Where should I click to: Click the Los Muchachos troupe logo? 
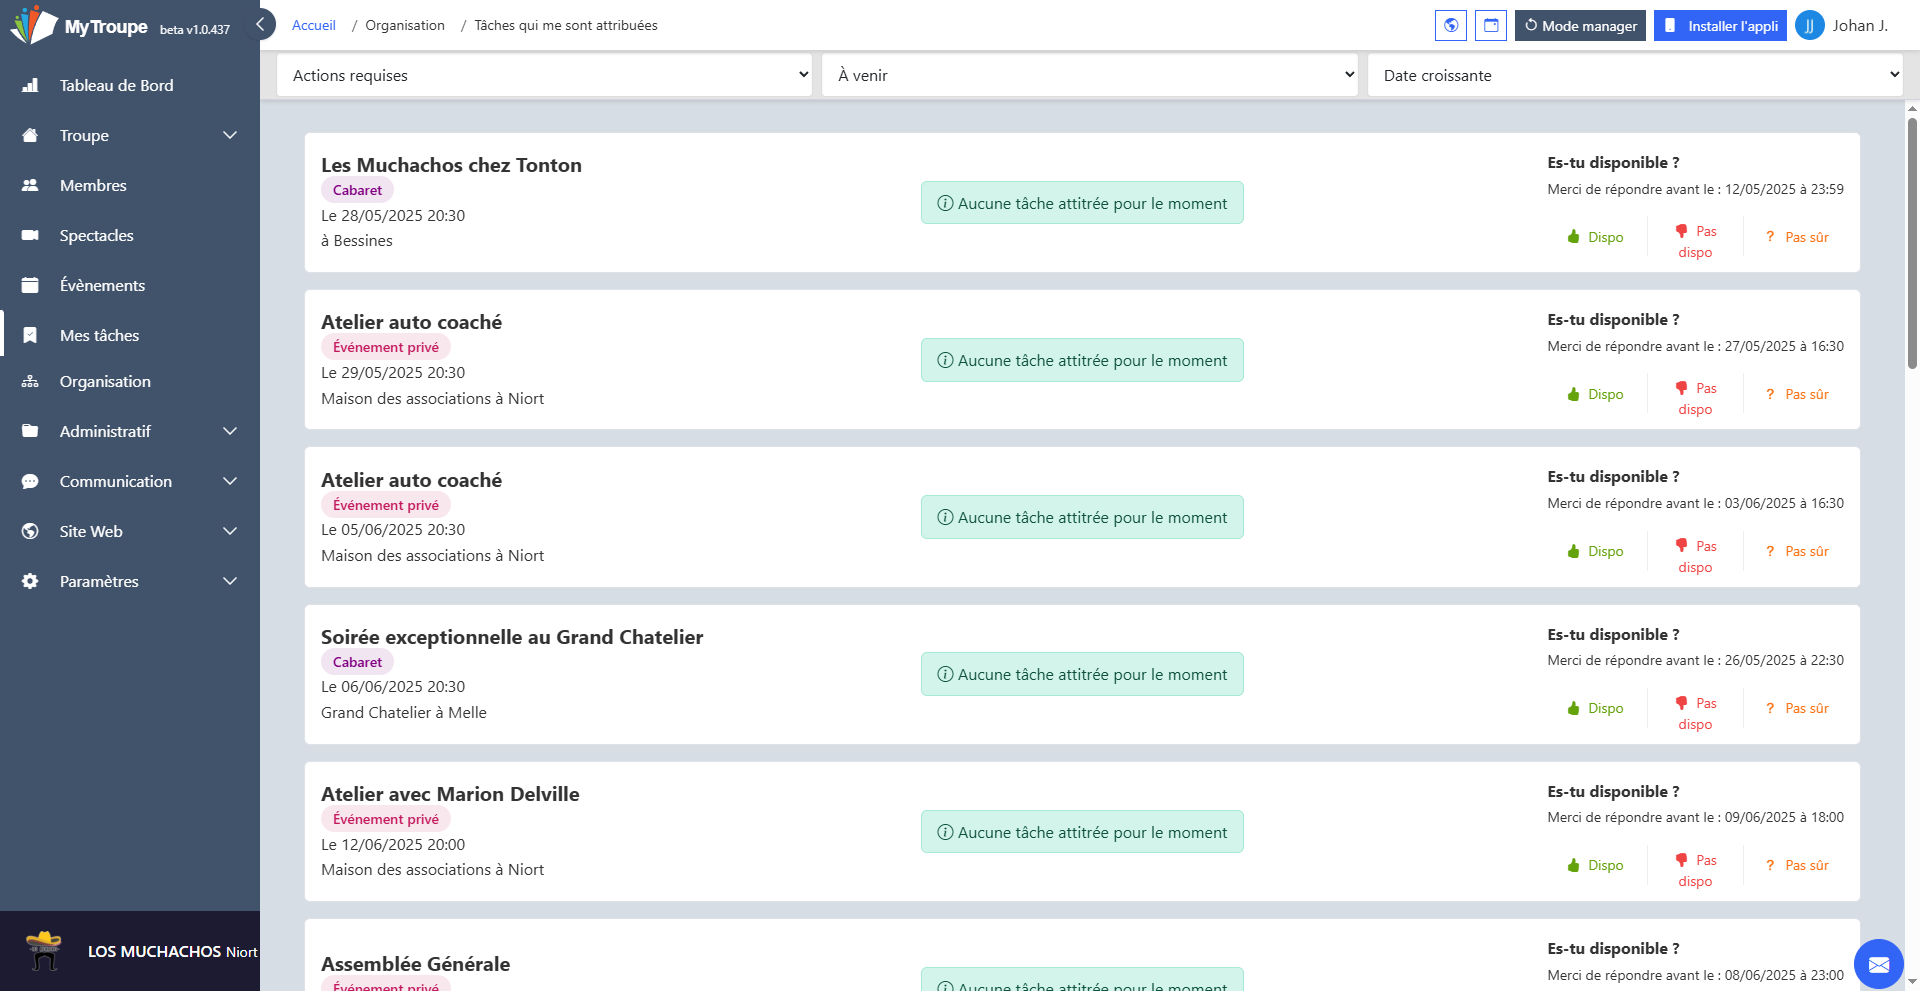point(44,951)
